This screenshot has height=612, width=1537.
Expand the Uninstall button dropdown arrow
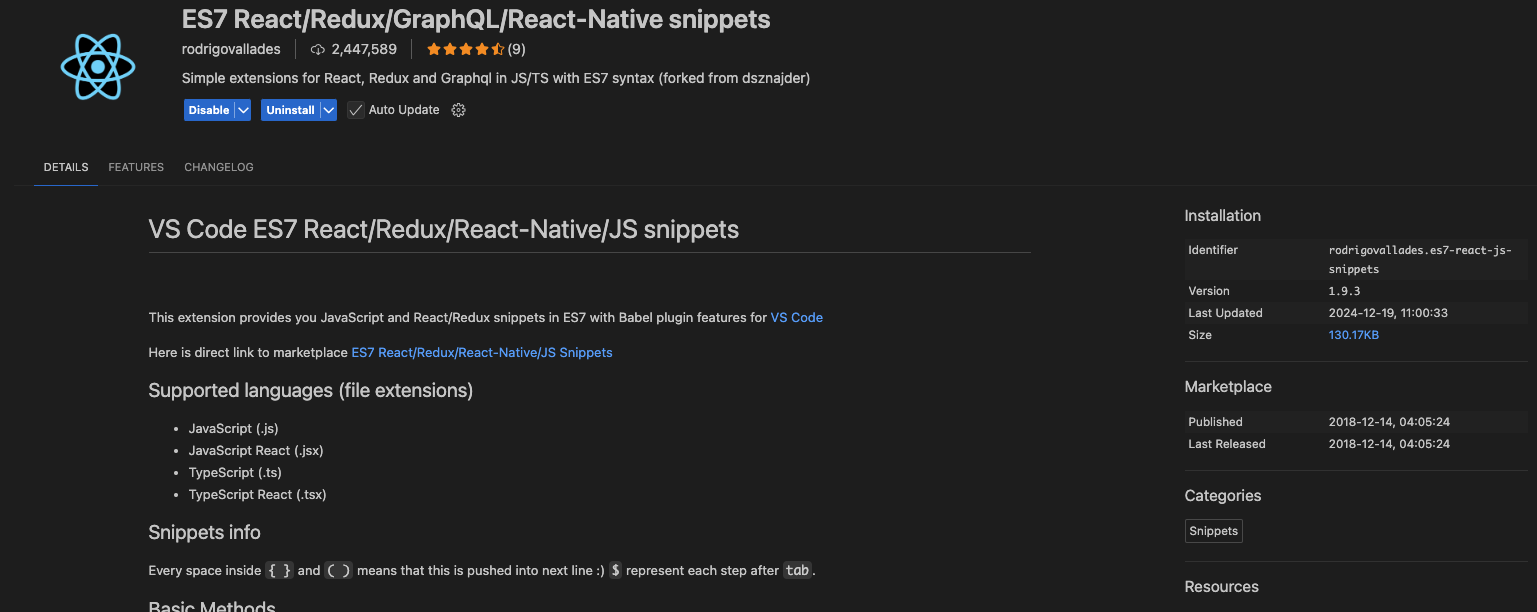pos(328,110)
